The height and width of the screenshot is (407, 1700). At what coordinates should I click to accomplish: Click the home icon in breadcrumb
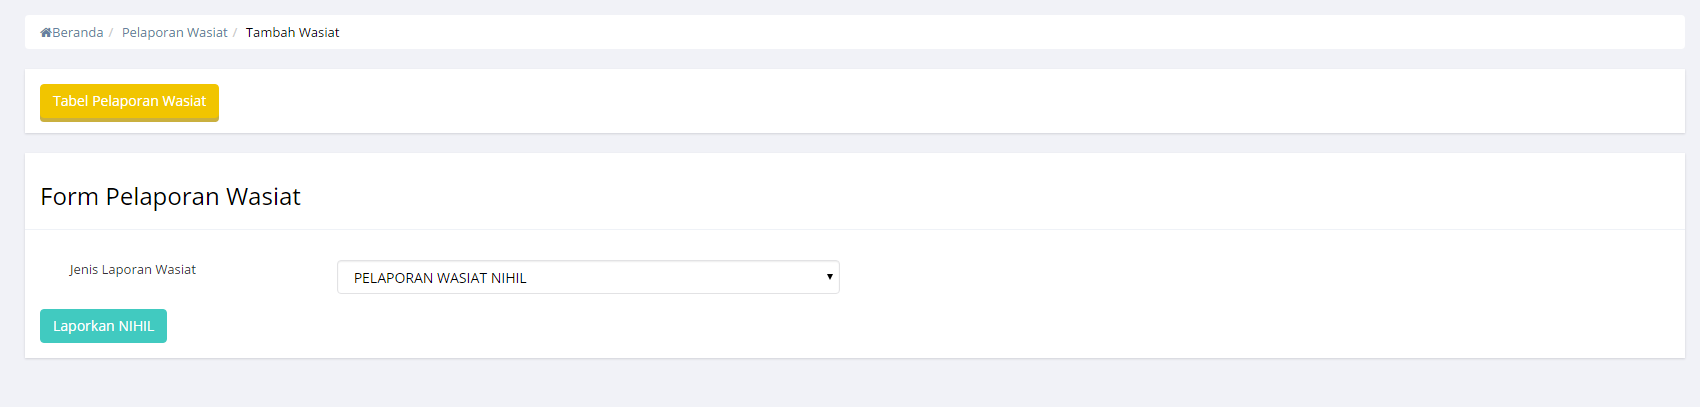click(x=46, y=33)
